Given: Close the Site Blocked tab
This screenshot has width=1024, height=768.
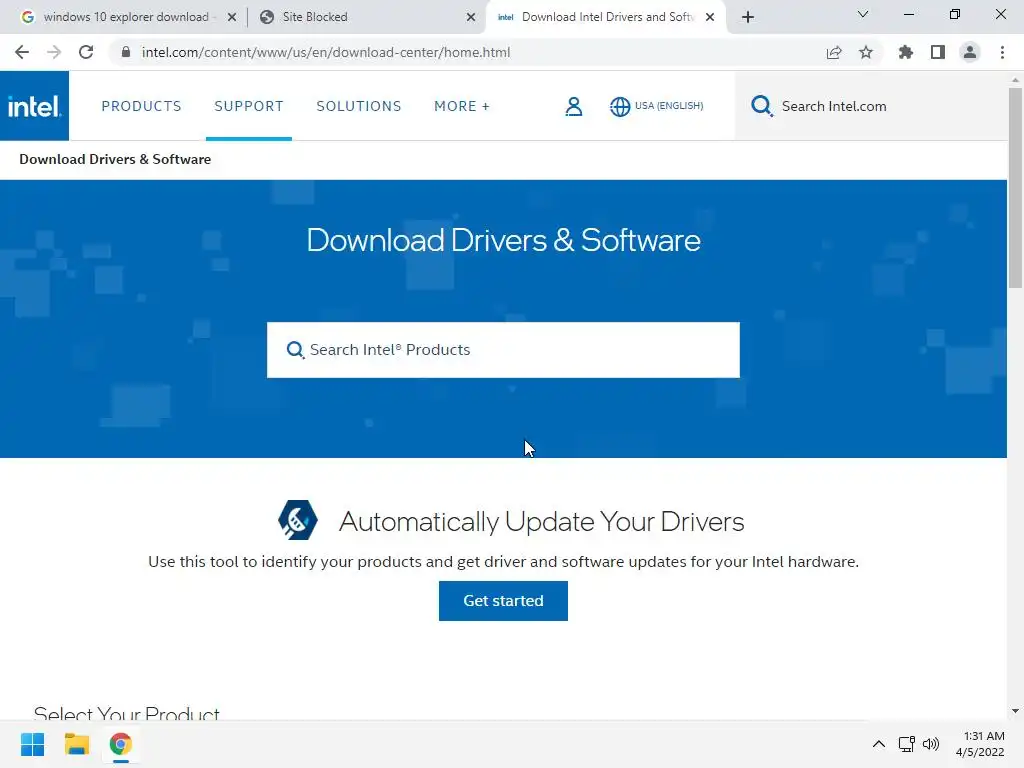Looking at the screenshot, I should [471, 17].
